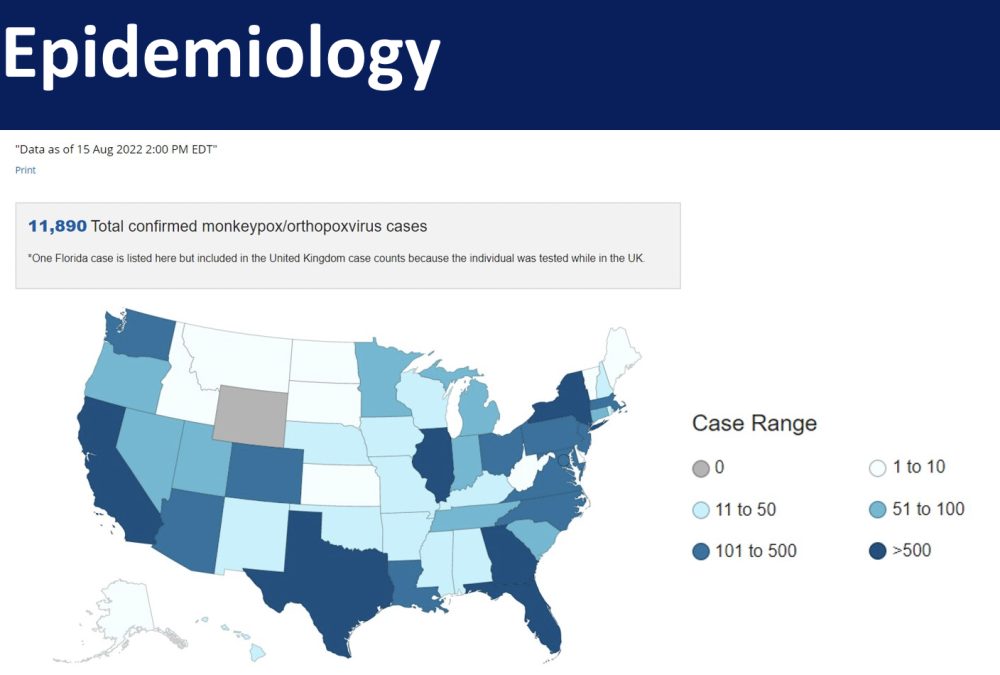The width and height of the screenshot is (1000, 675).
Task: Select the 1 to 10 legend swatch
Action: tap(878, 468)
